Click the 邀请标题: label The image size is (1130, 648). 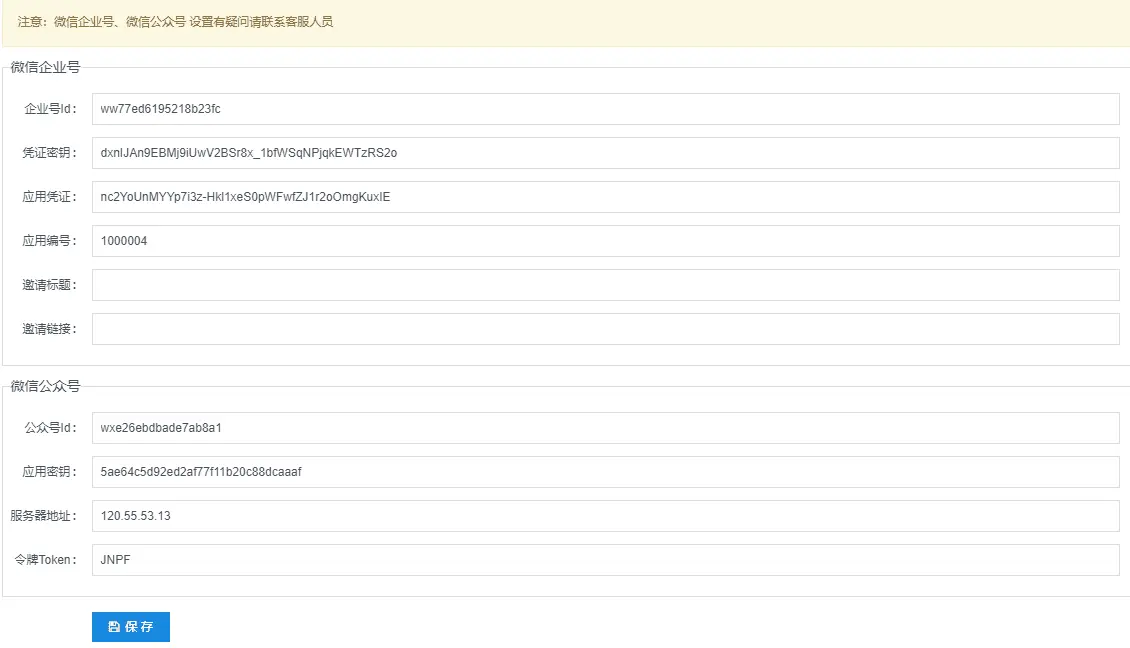[x=49, y=285]
